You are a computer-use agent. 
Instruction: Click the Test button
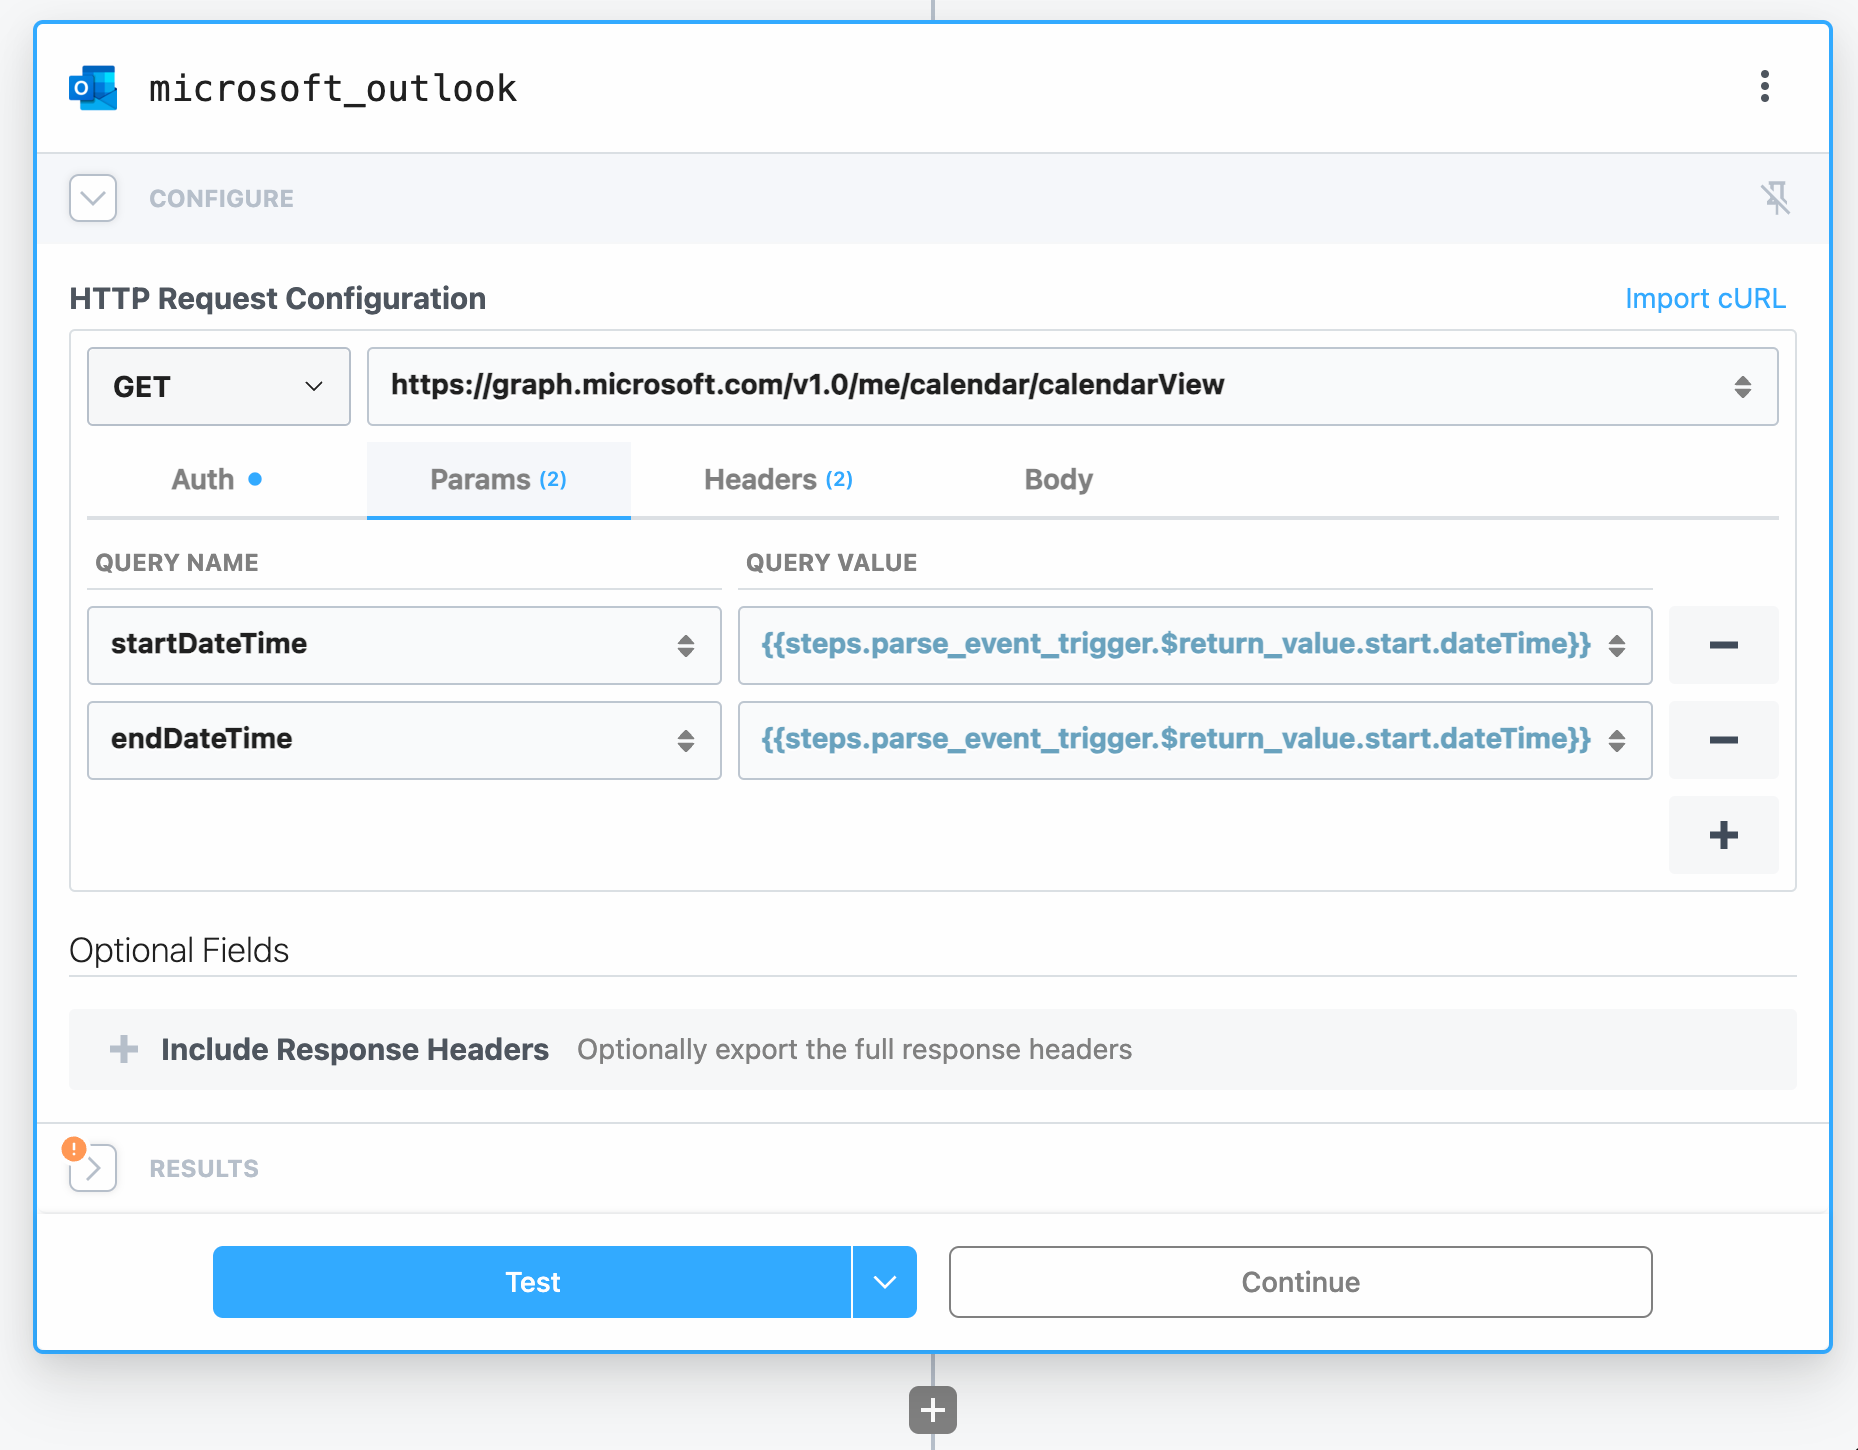click(x=532, y=1282)
